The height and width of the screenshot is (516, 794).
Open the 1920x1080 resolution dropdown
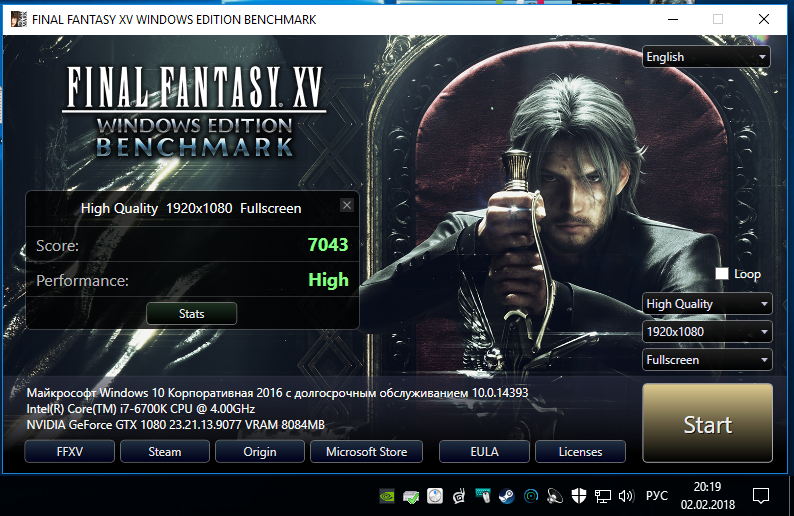click(707, 332)
